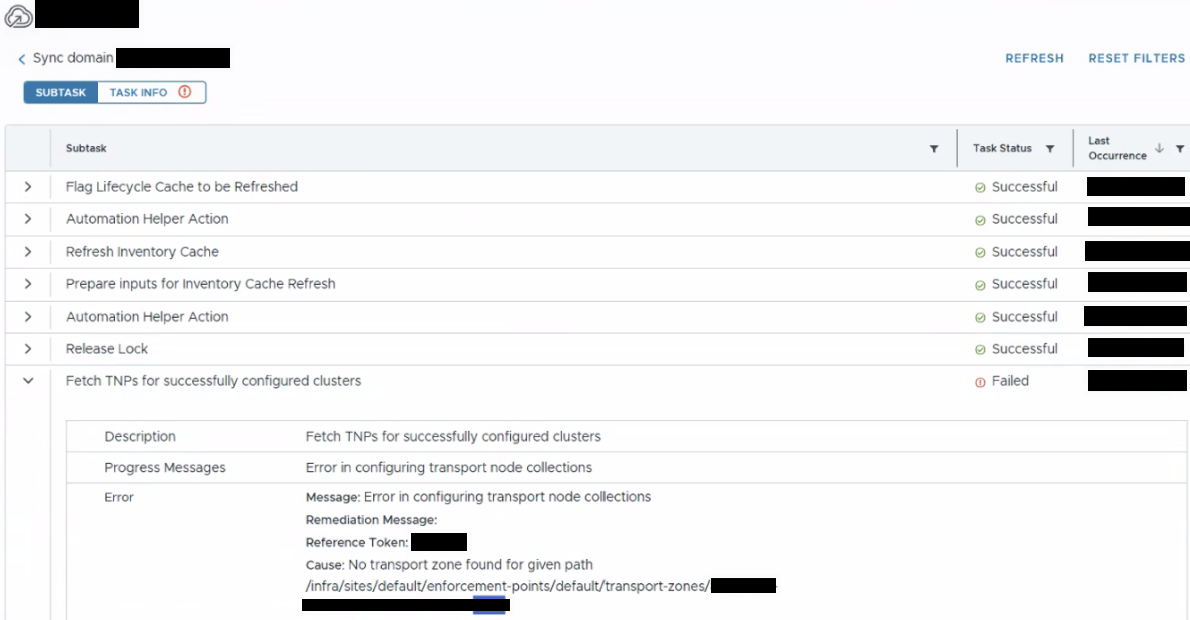Click the Task Info error alert icon

pos(184,92)
